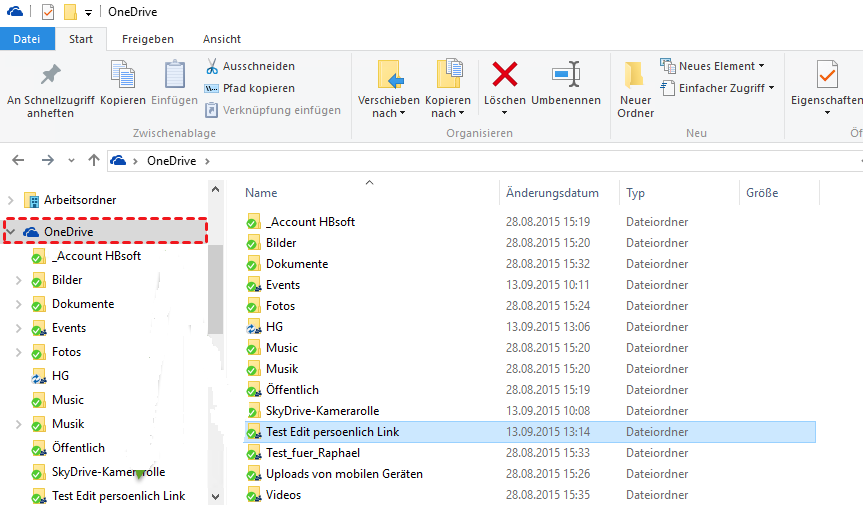Go up one folder level arrow
Image resolution: width=863 pixels, height=510 pixels.
click(x=94, y=160)
